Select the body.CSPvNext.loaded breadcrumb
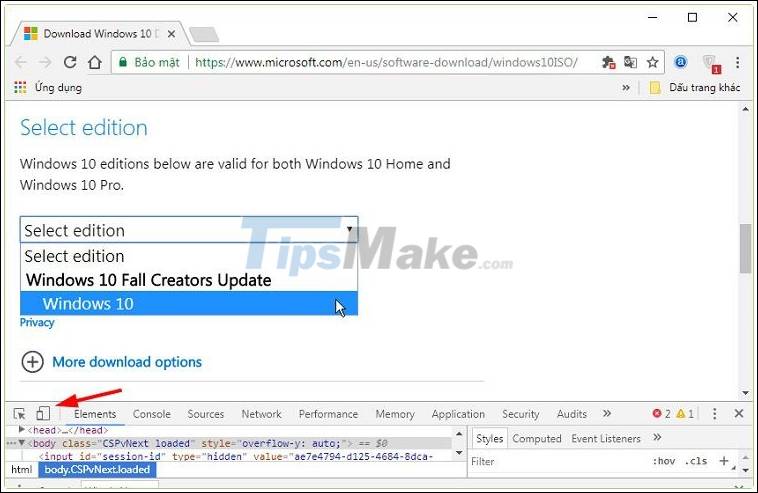758x493 pixels. pos(97,469)
